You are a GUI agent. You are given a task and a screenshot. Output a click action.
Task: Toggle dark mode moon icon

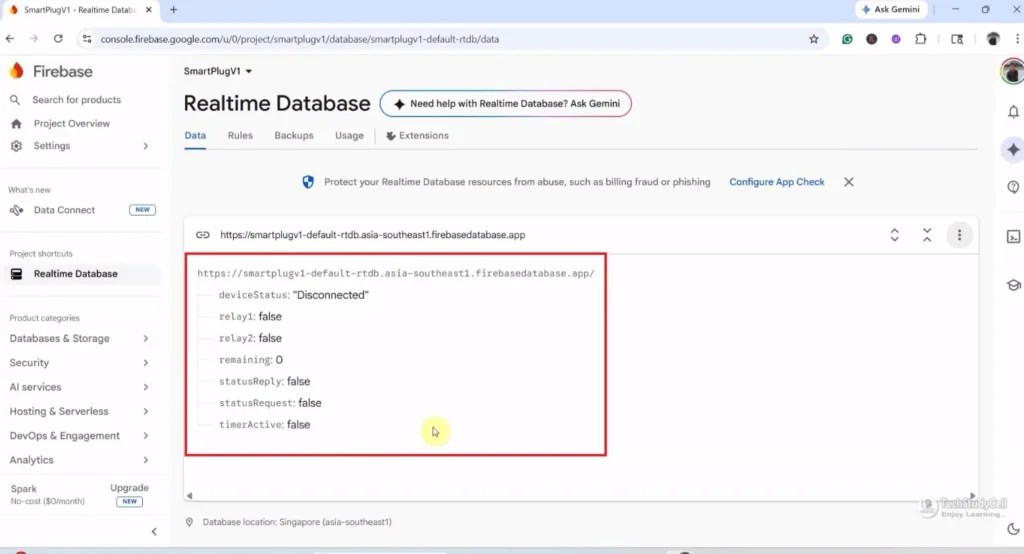(x=1013, y=529)
